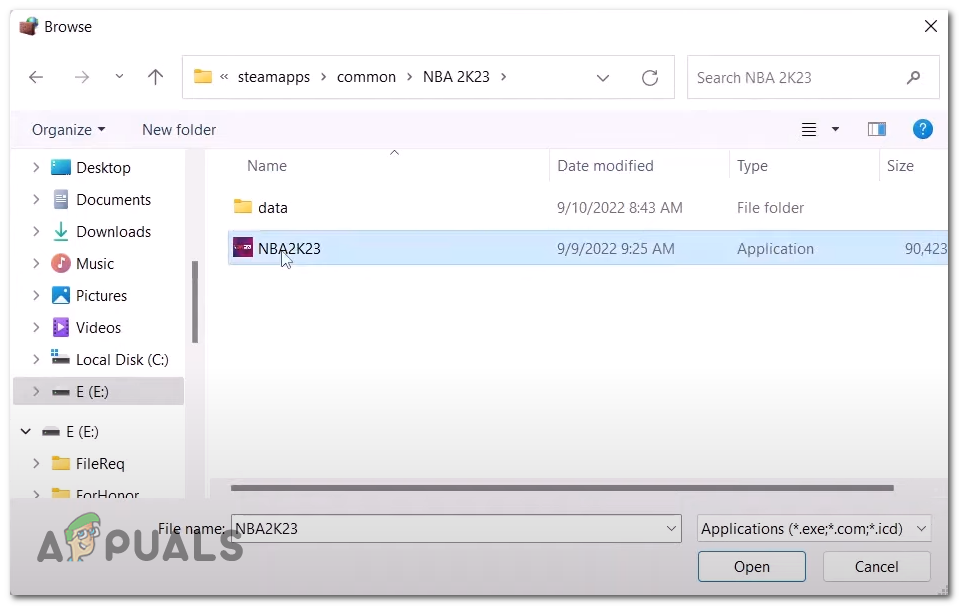Expand the Videos tree node
The height and width of the screenshot is (606, 959).
[35, 327]
